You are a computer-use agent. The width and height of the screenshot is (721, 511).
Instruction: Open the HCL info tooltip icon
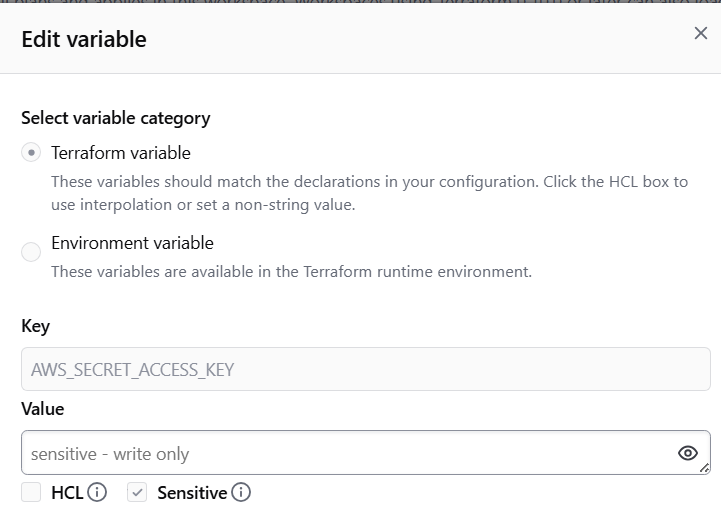pyautogui.click(x=97, y=492)
